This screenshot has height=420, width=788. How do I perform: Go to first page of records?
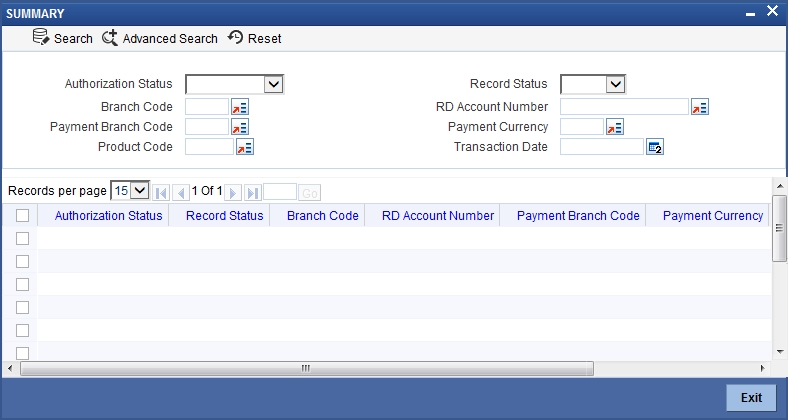(161, 193)
